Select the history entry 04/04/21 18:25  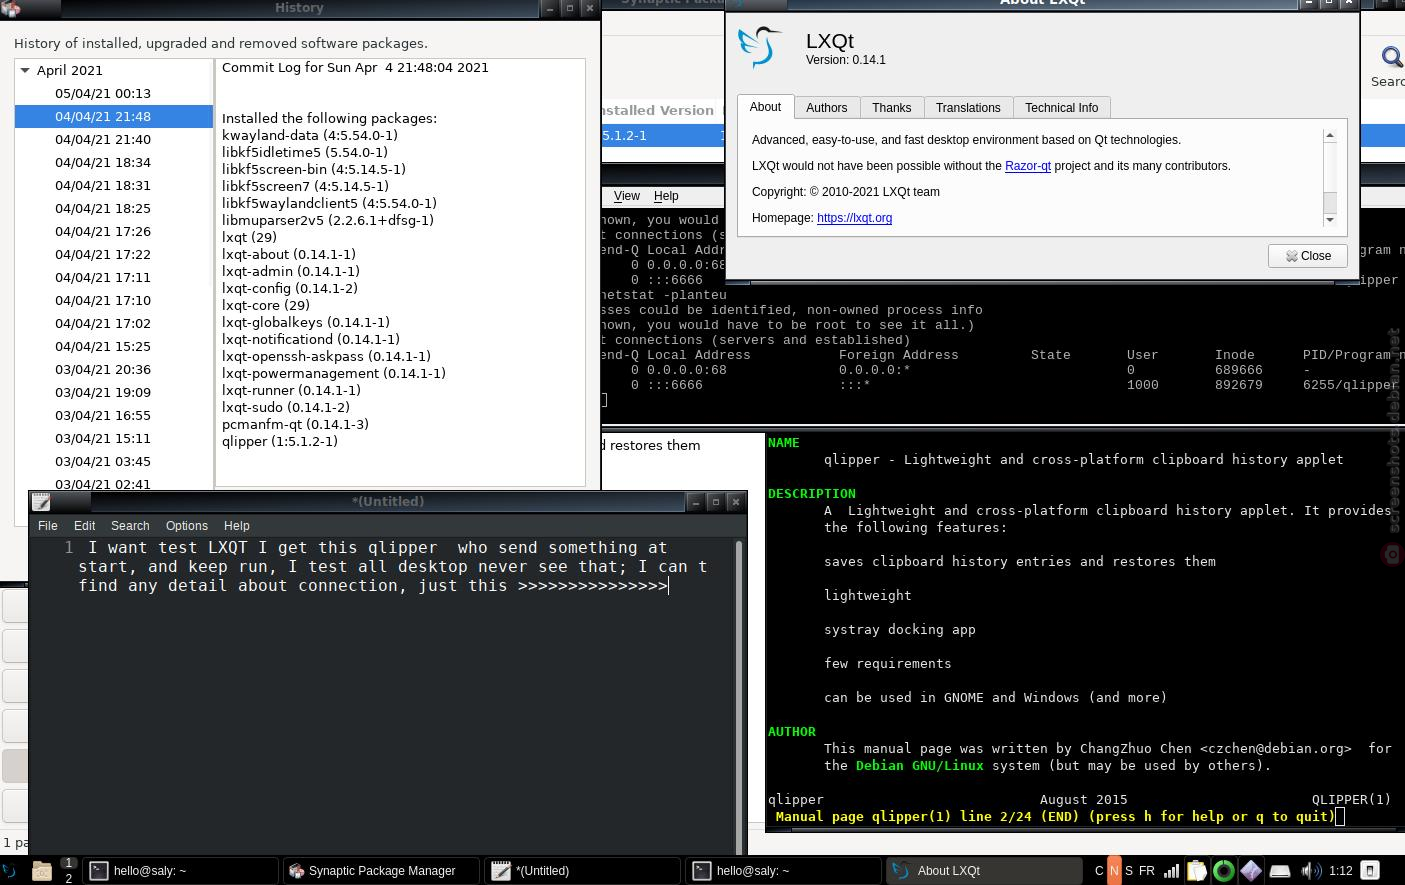pyautogui.click(x=114, y=208)
